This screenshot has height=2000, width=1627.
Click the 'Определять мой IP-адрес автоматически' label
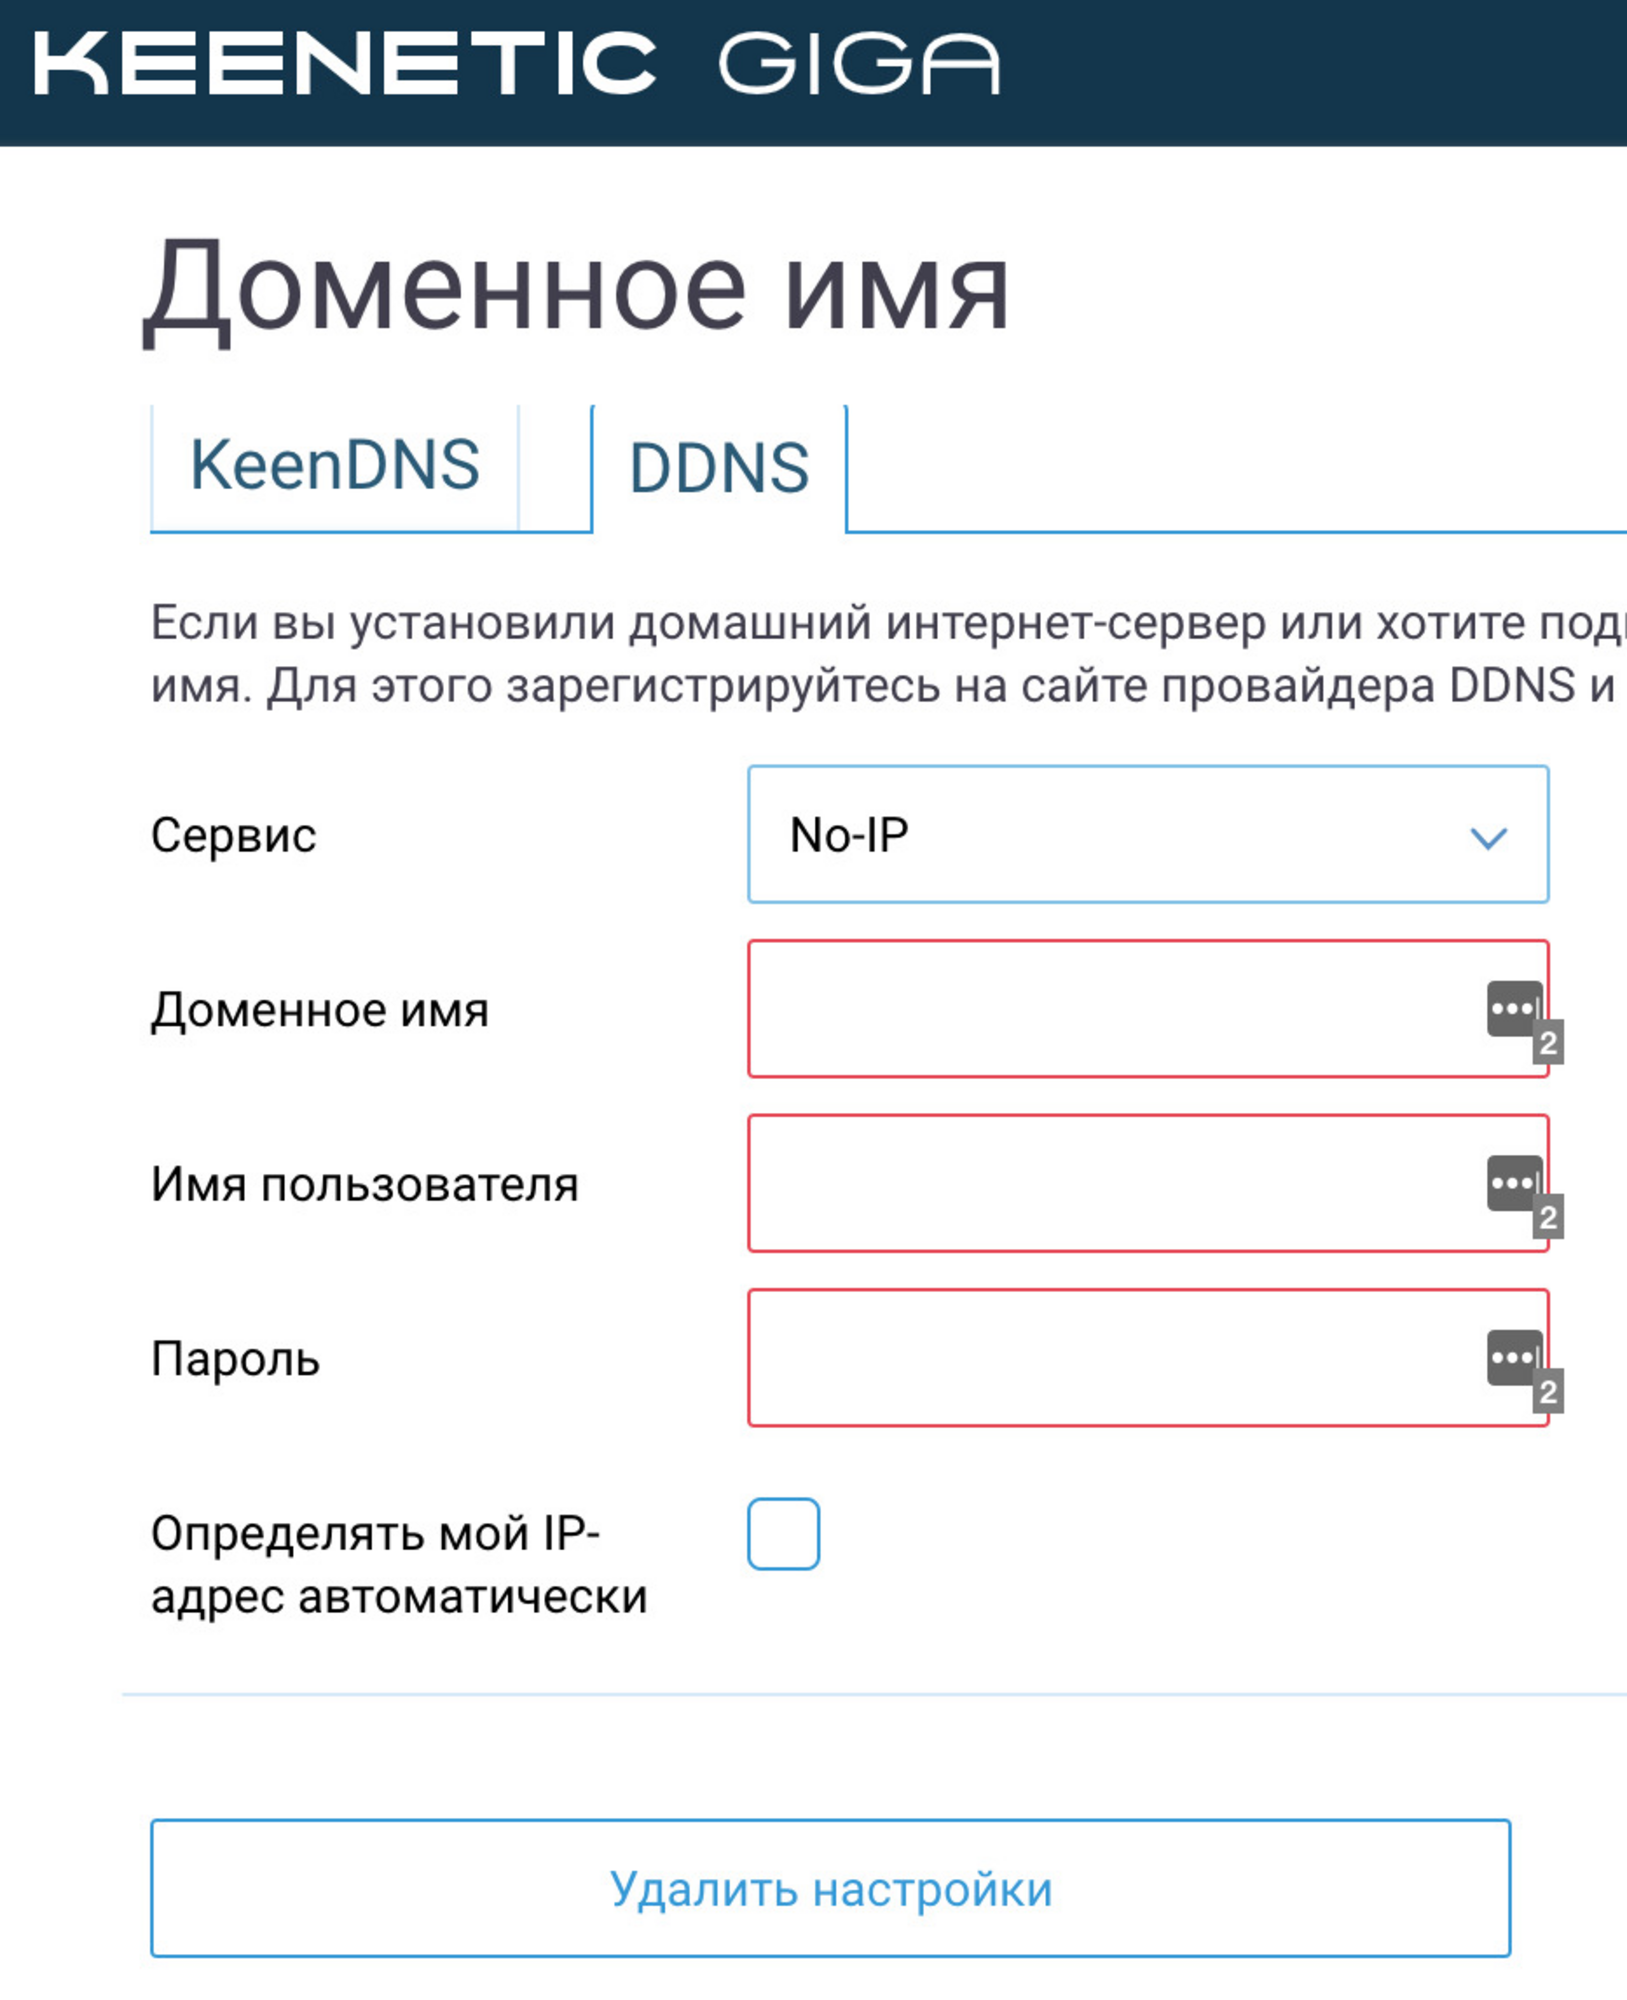398,1564
